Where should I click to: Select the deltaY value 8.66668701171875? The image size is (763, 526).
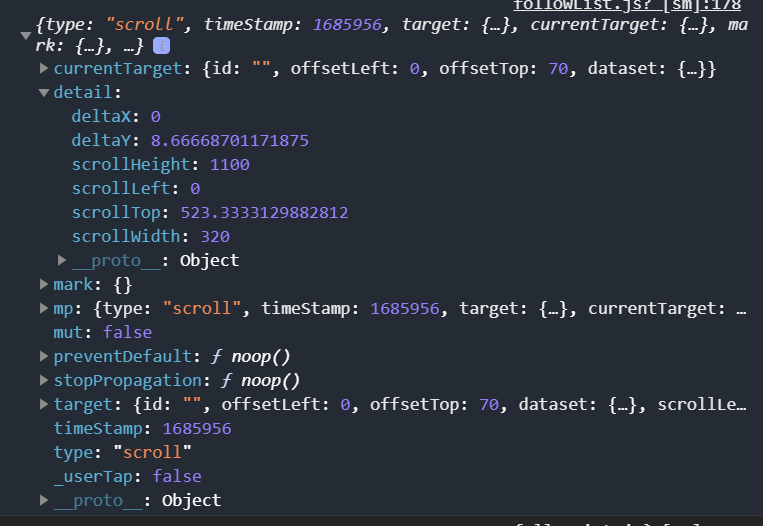point(230,141)
